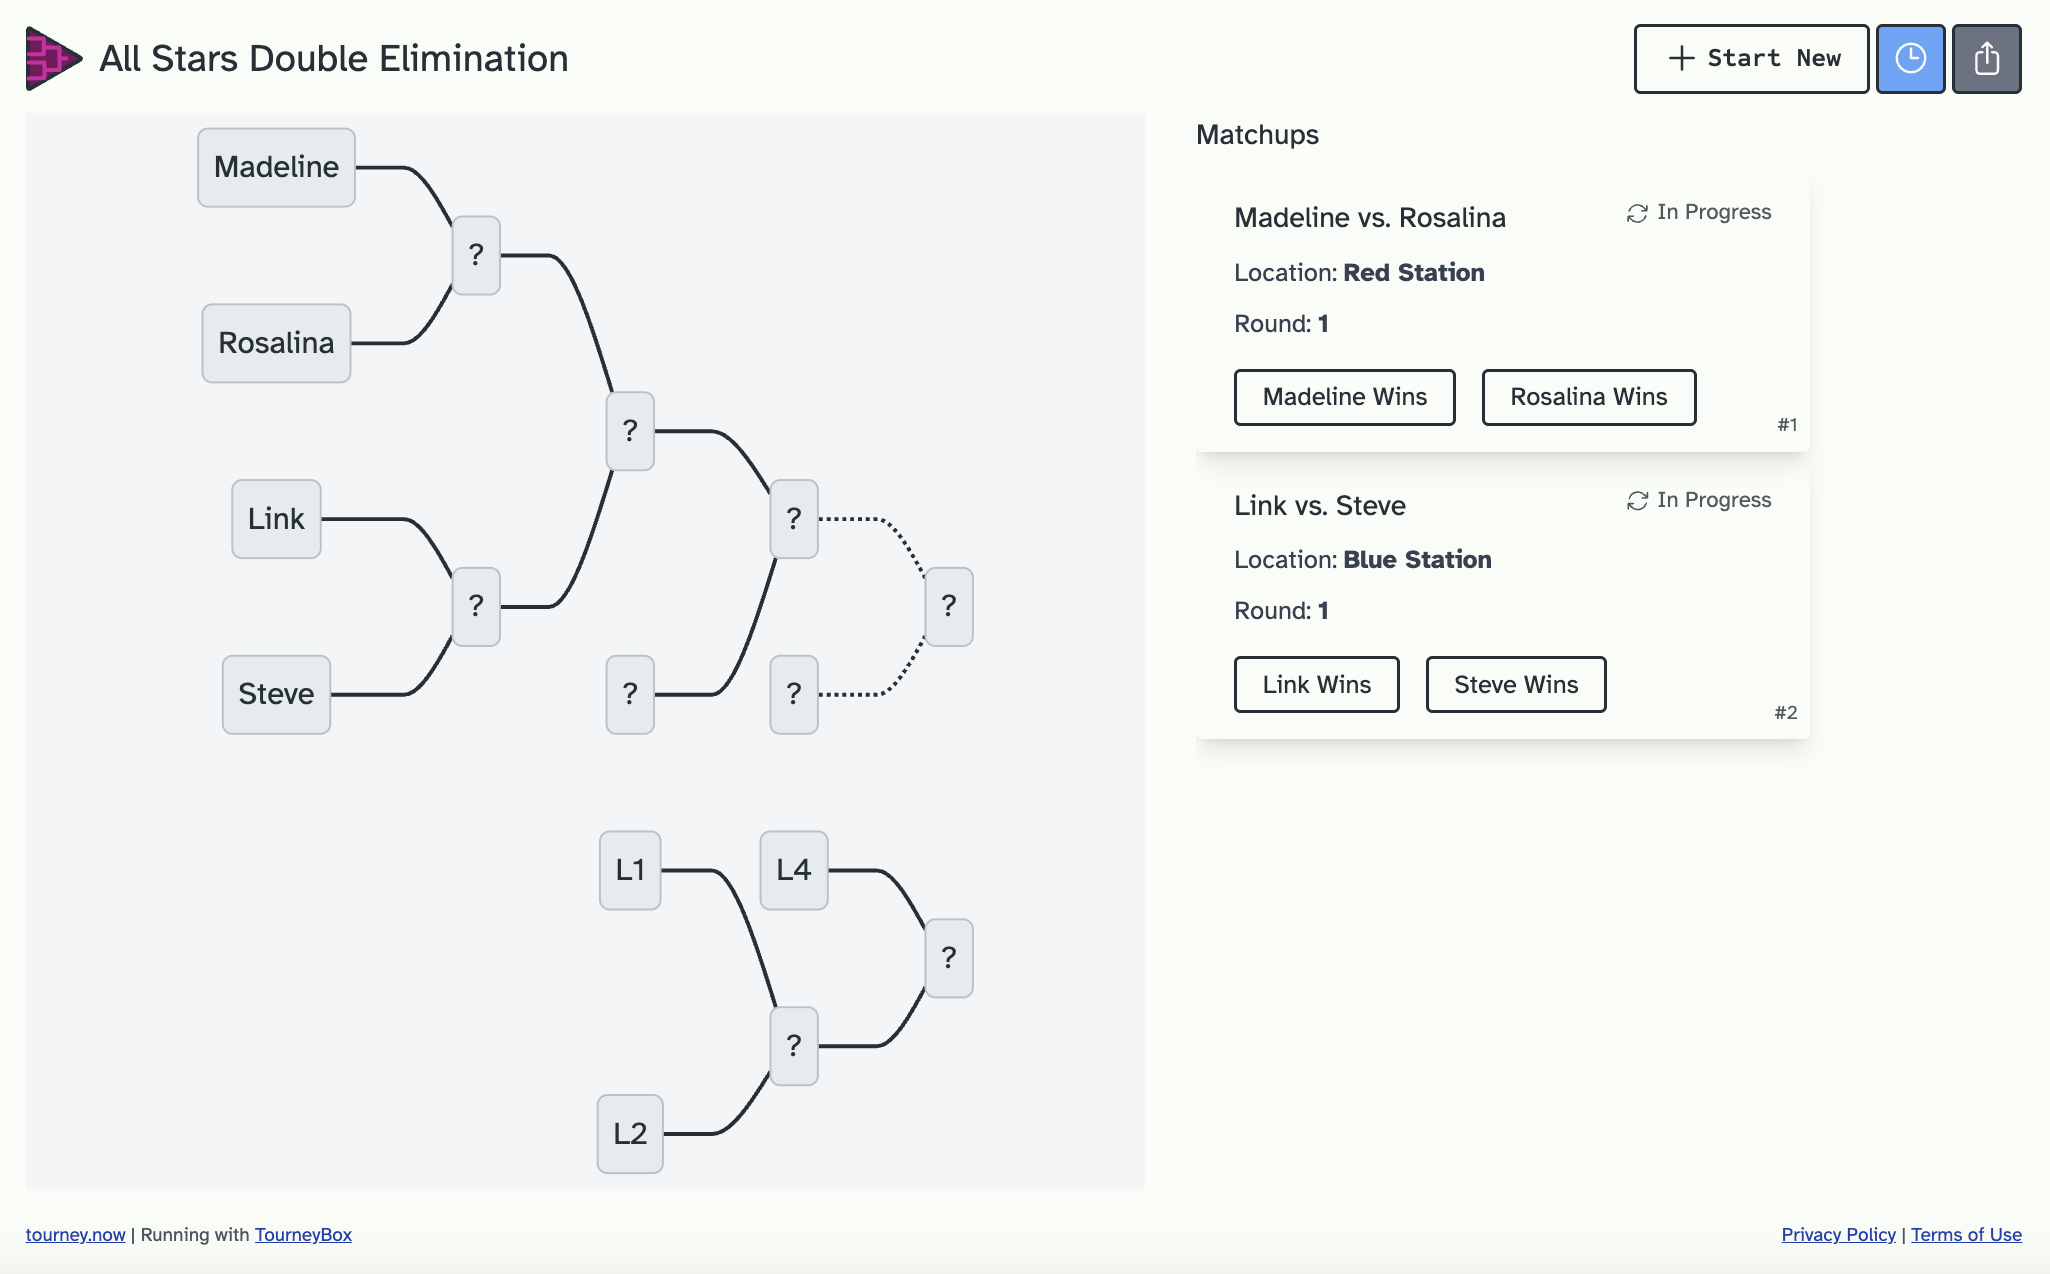Click the refresh icon on Madeline vs. Rosalina
This screenshot has width=2050, height=1274.
(x=1636, y=211)
